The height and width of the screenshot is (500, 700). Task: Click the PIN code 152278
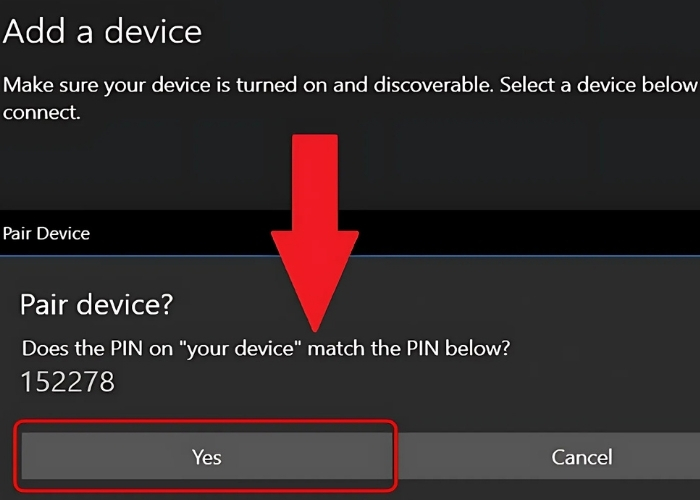click(68, 382)
